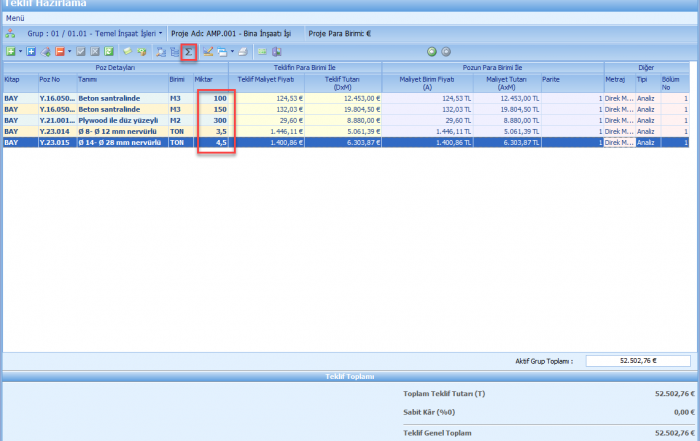Click the green refresh icon in toolbar
The width and height of the screenshot is (700, 441).
(x=109, y=51)
